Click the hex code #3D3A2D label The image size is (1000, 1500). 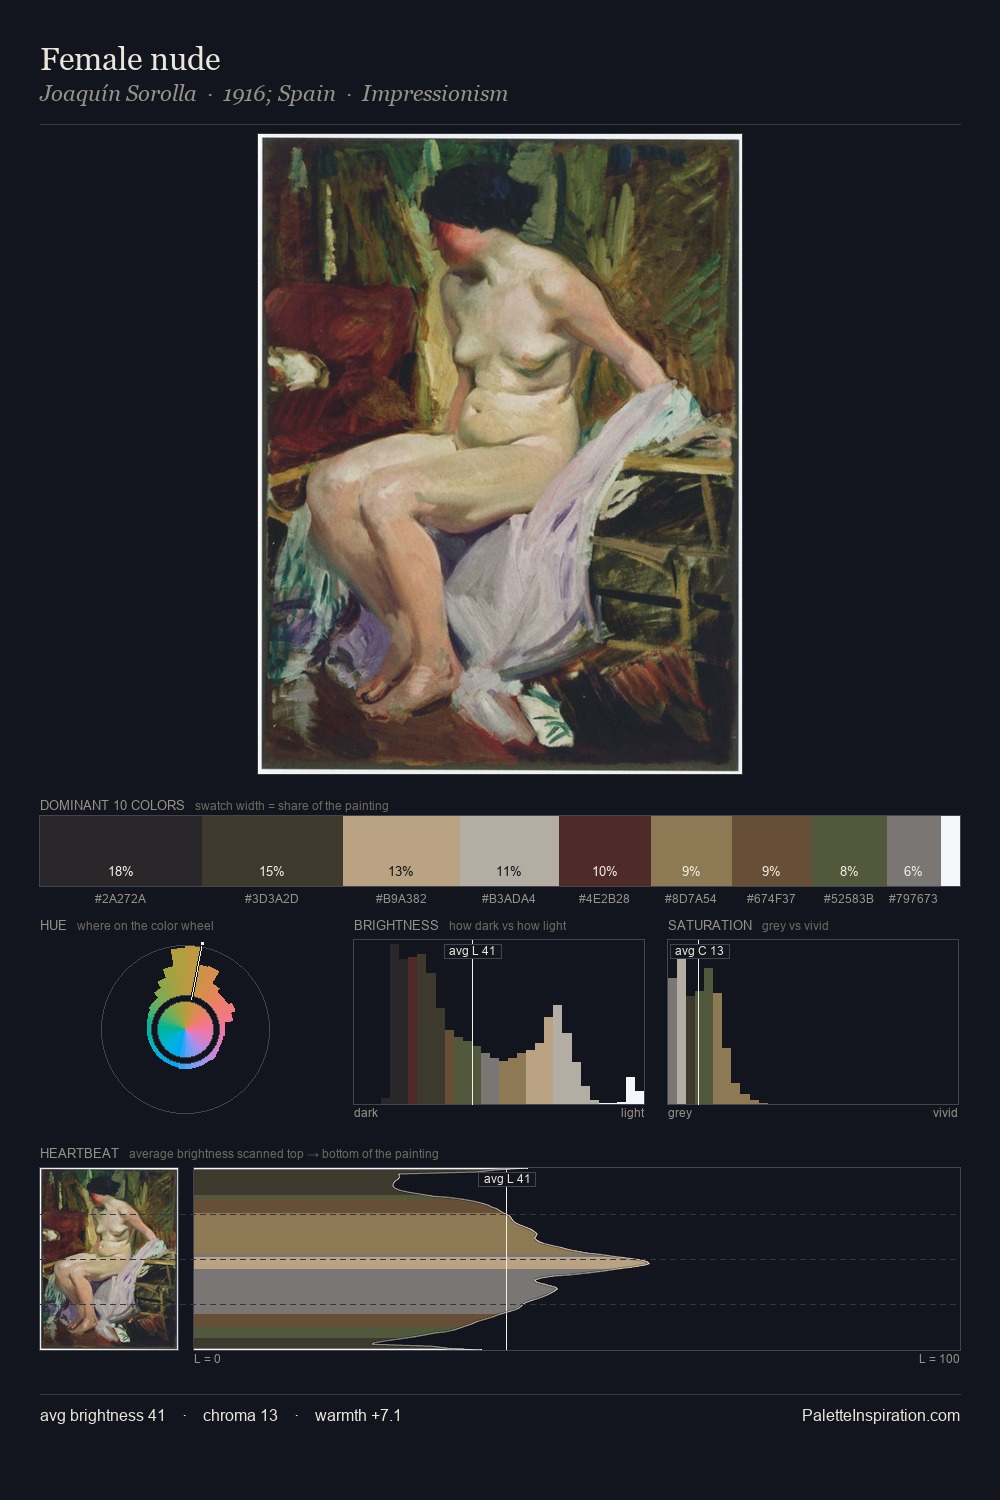[272, 899]
